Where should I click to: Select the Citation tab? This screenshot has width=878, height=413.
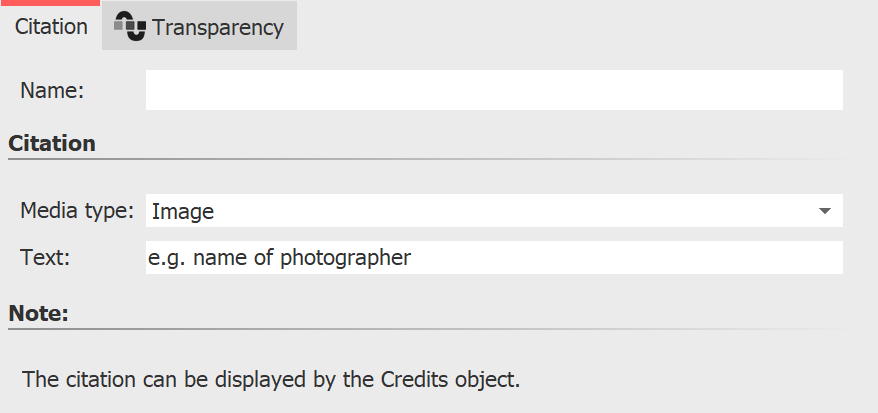click(x=51, y=27)
